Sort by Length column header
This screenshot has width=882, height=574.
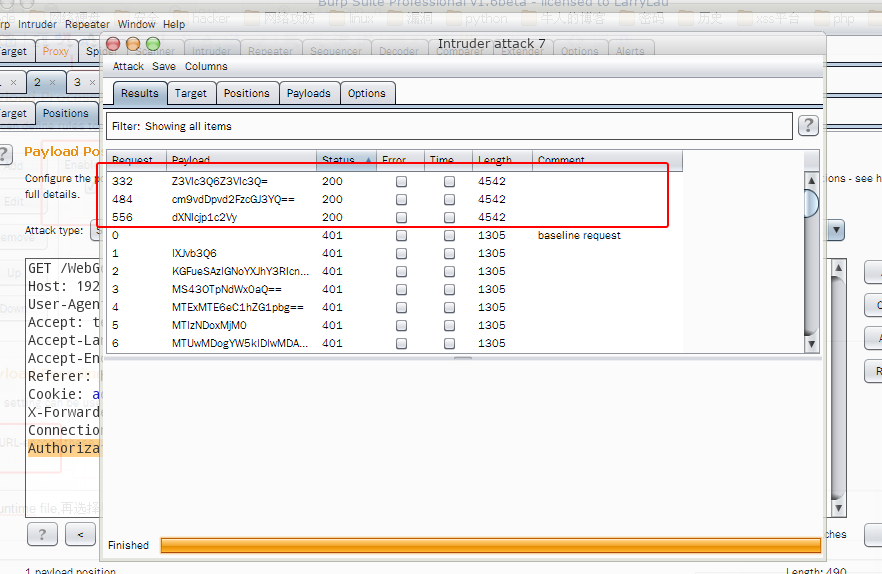tap(502, 160)
